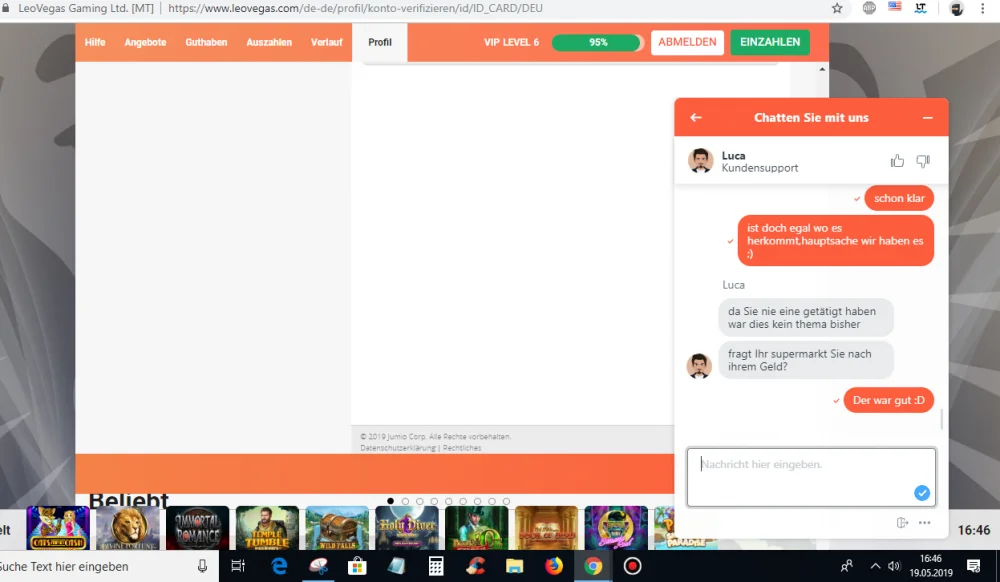1000x582 pixels.
Task: Minimize the chat window with dash icon
Action: point(927,118)
